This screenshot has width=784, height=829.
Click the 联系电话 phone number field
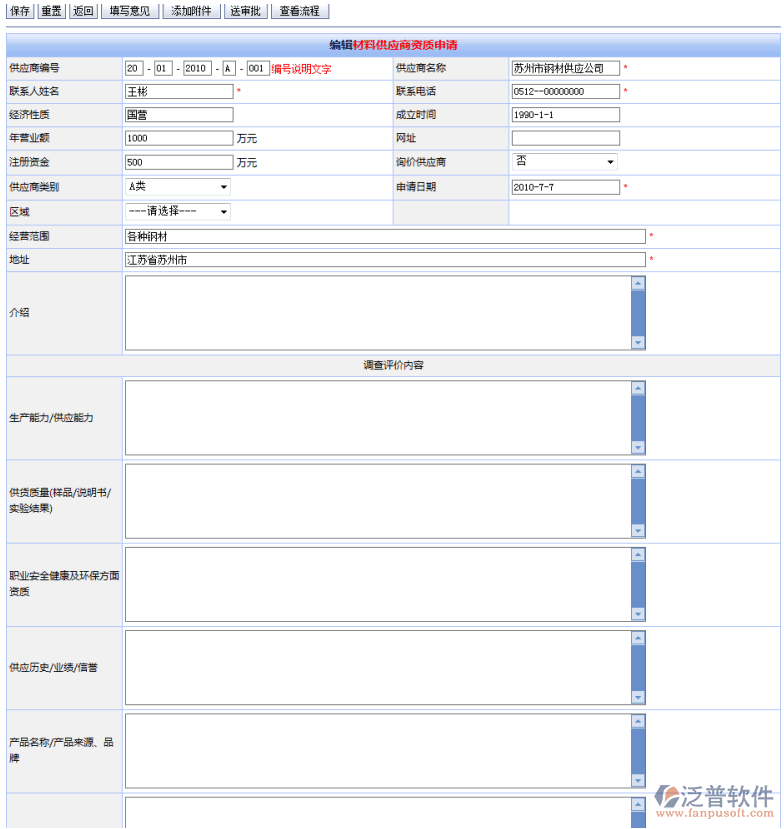coord(565,91)
